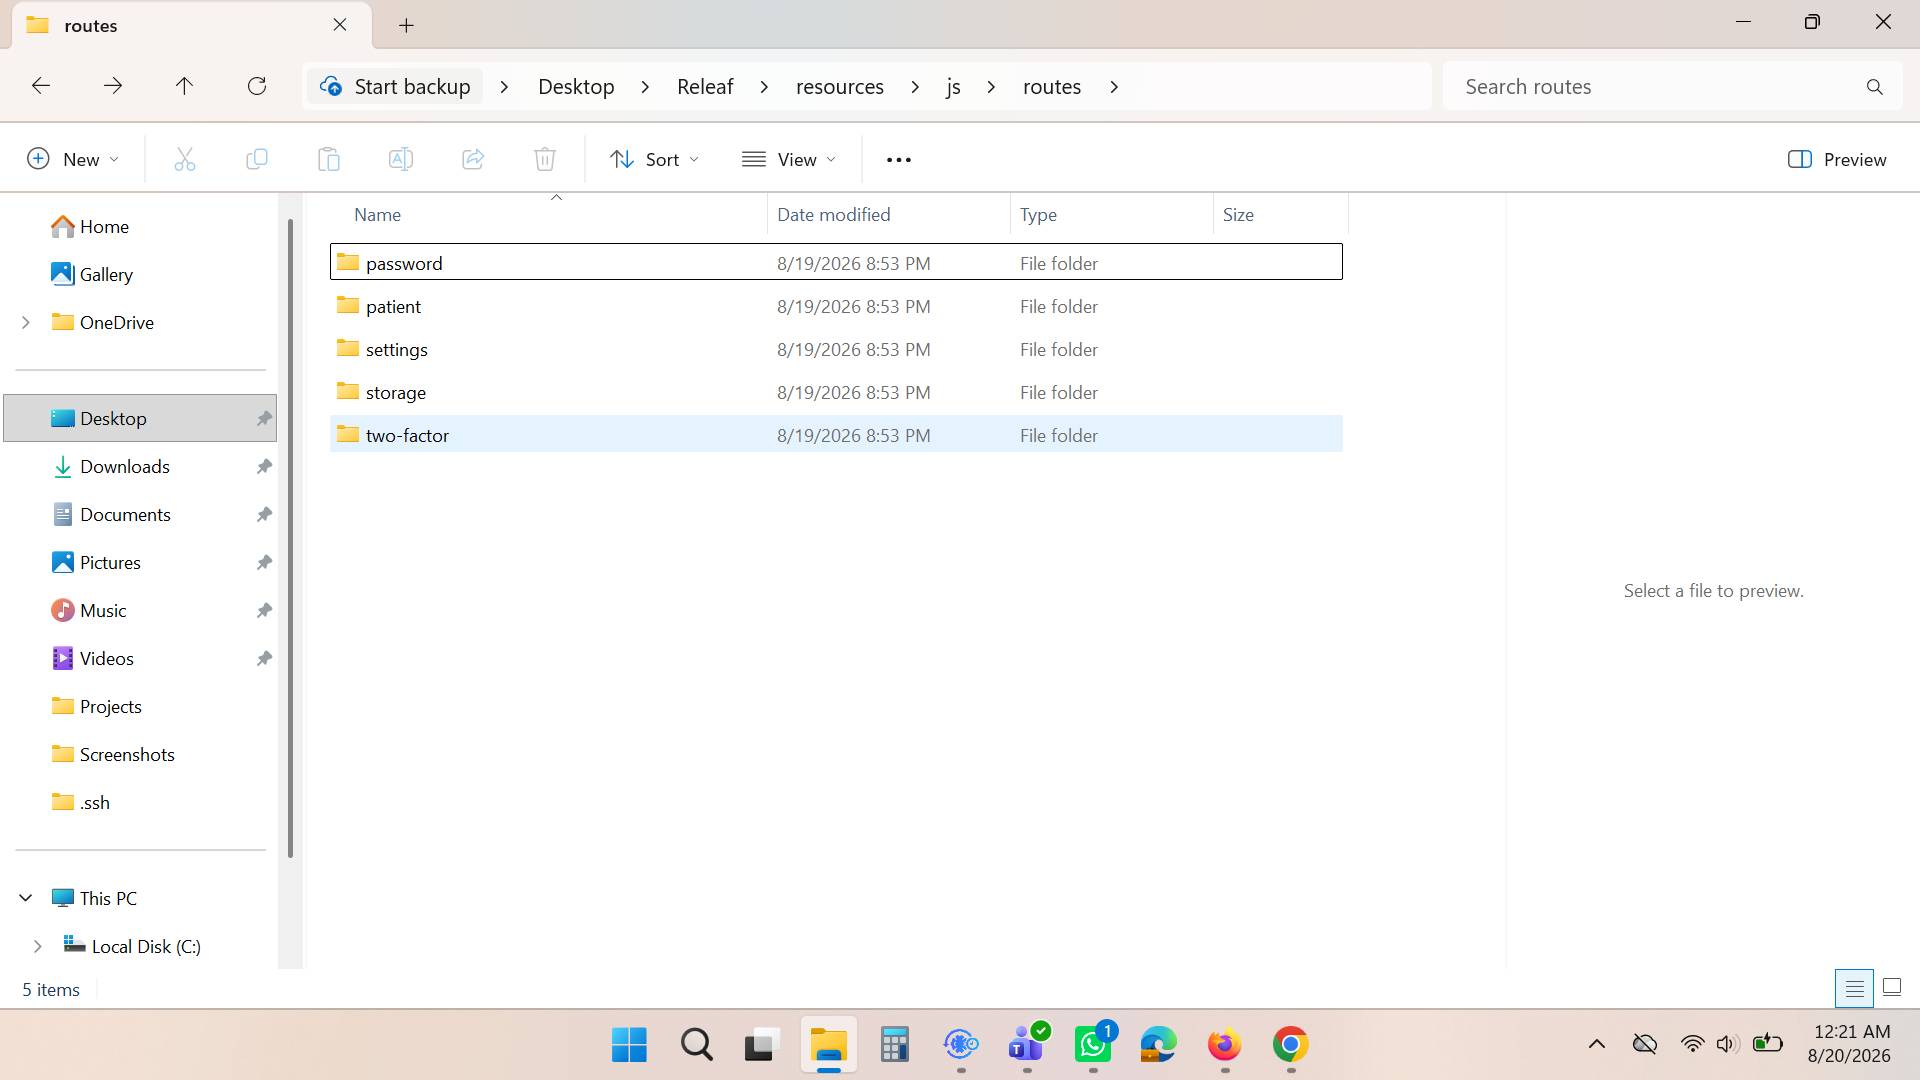Open the New item menu button
Image resolution: width=1920 pixels, height=1080 pixels.
click(x=73, y=160)
